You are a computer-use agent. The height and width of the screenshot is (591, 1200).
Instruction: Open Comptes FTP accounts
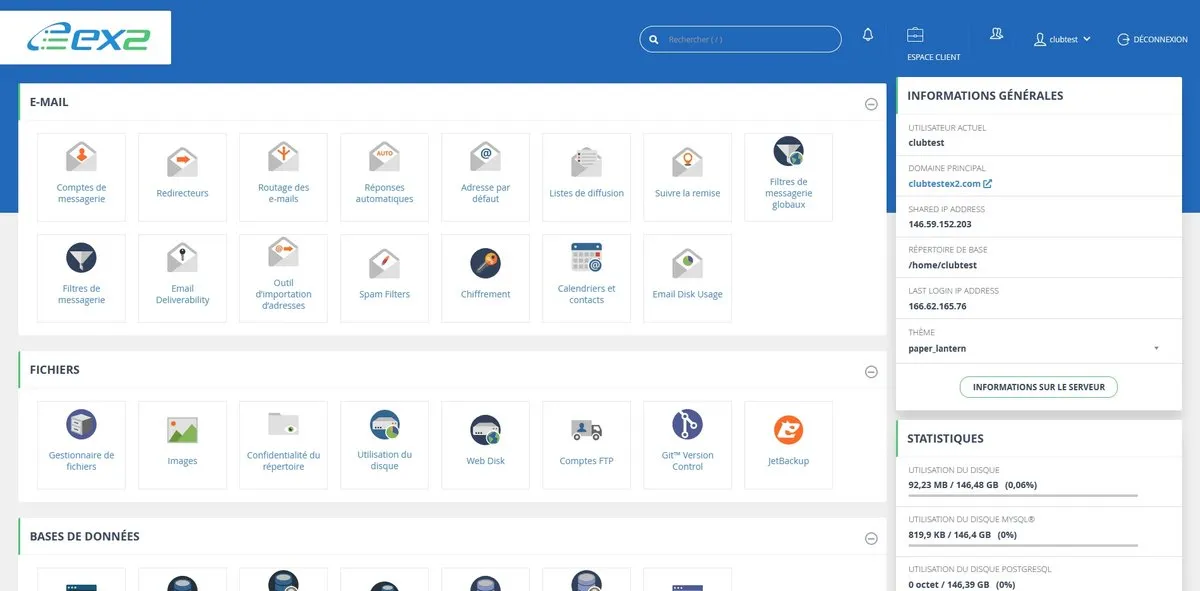point(586,445)
